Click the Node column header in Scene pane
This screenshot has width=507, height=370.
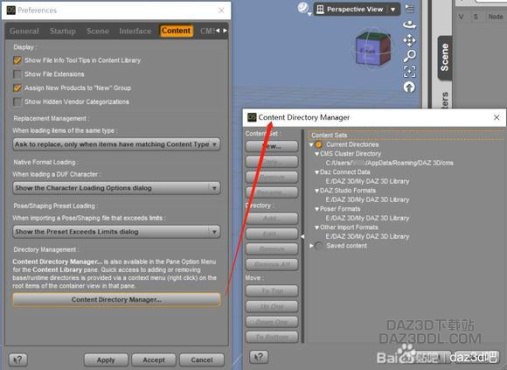point(495,17)
